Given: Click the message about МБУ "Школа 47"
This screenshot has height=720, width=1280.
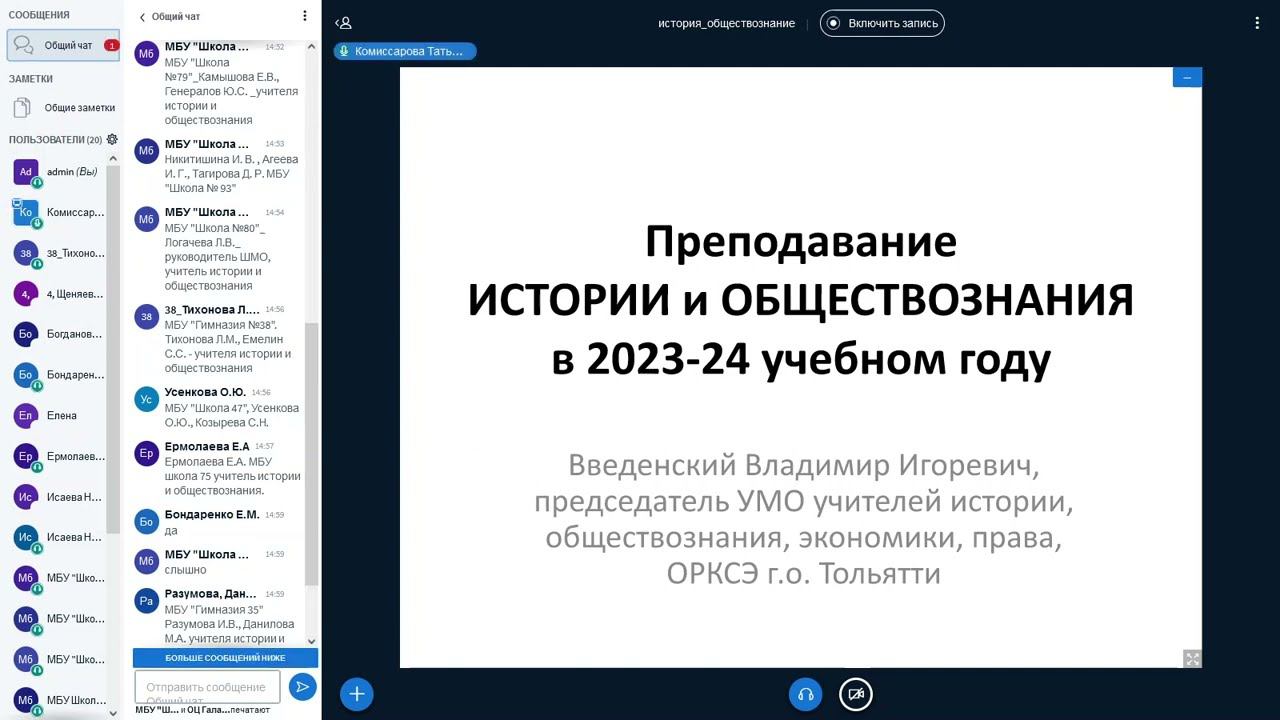Looking at the screenshot, I should tap(232, 415).
